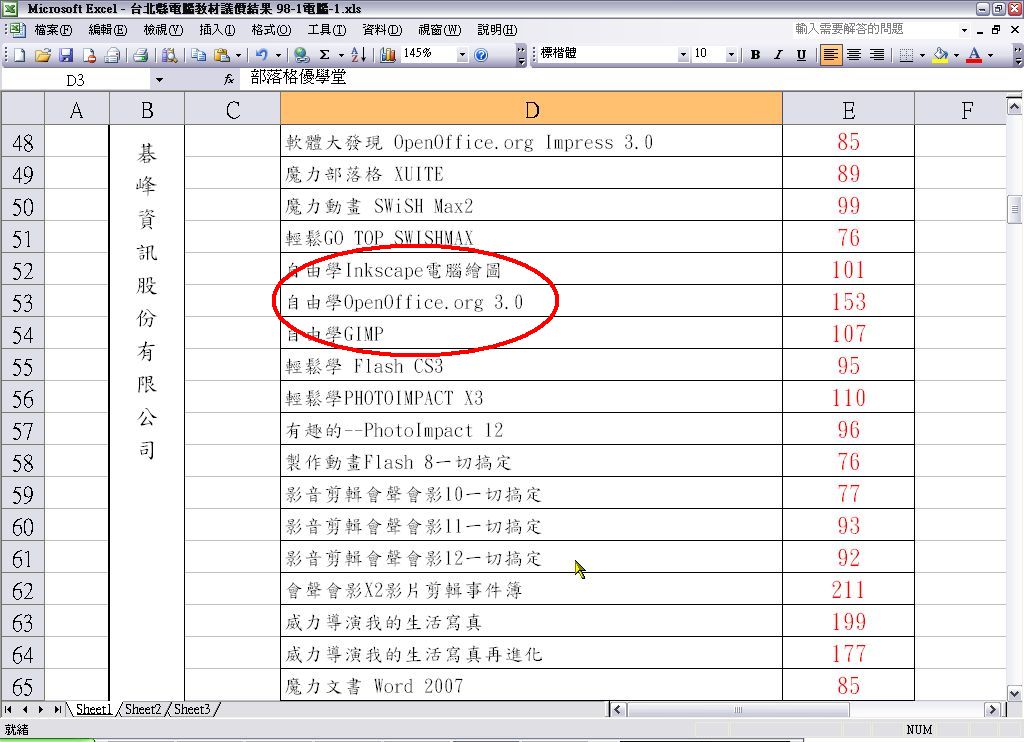Toggle underline formatting
This screenshot has width=1024, height=742.
(x=801, y=55)
